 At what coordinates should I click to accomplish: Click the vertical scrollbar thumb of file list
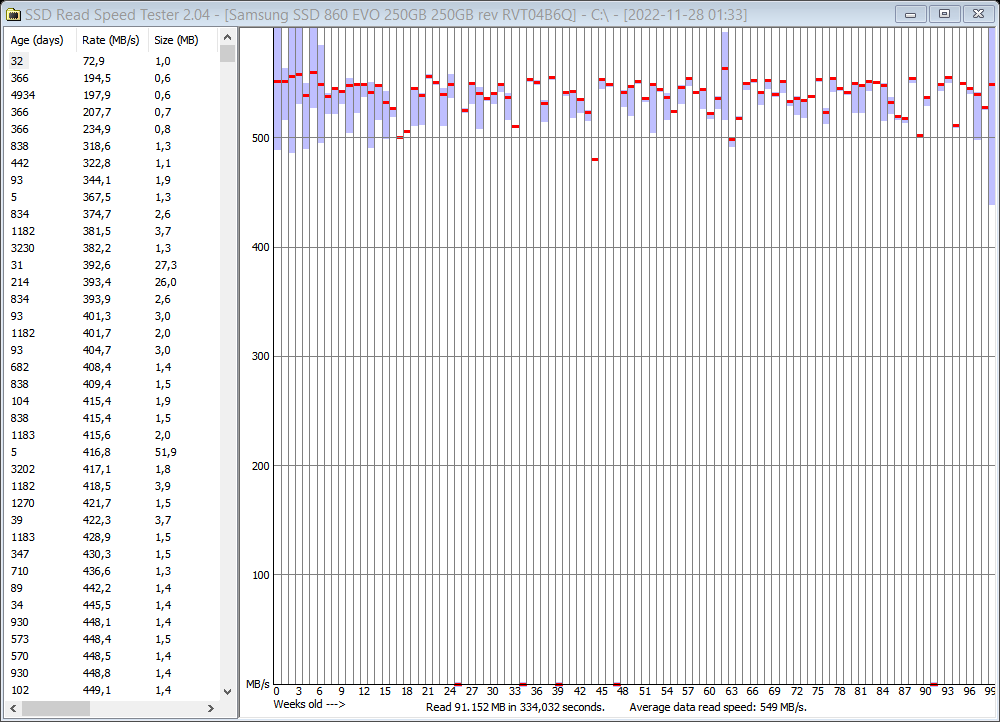click(x=227, y=54)
